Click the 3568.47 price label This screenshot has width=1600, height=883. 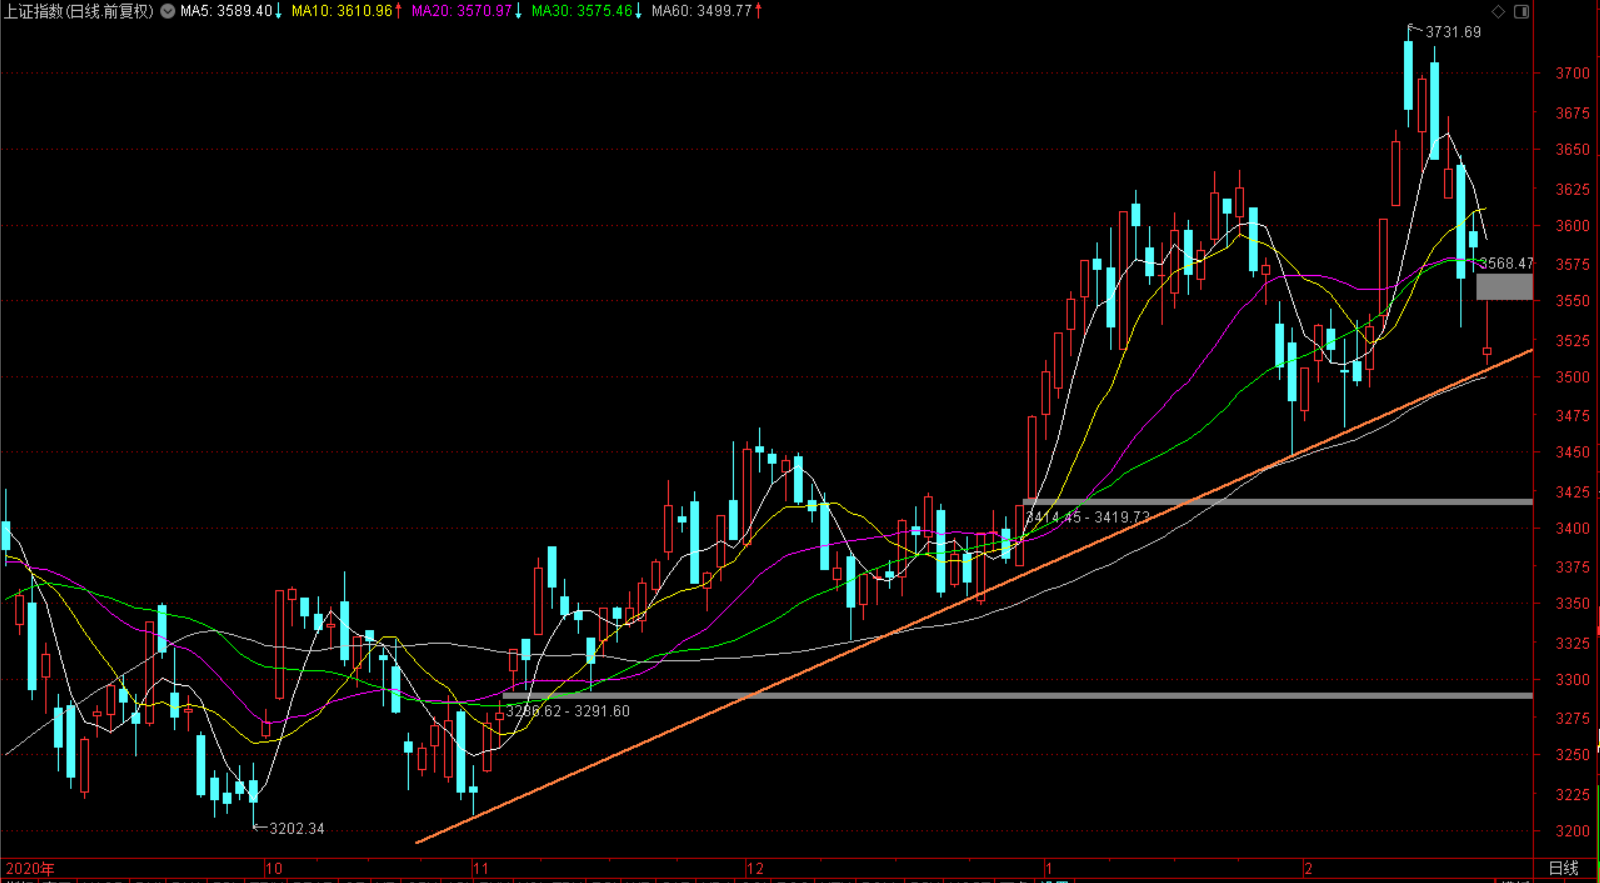1506,263
